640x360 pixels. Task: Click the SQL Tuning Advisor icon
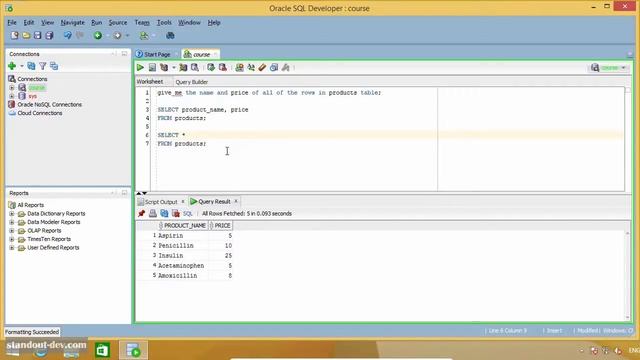[195, 67]
